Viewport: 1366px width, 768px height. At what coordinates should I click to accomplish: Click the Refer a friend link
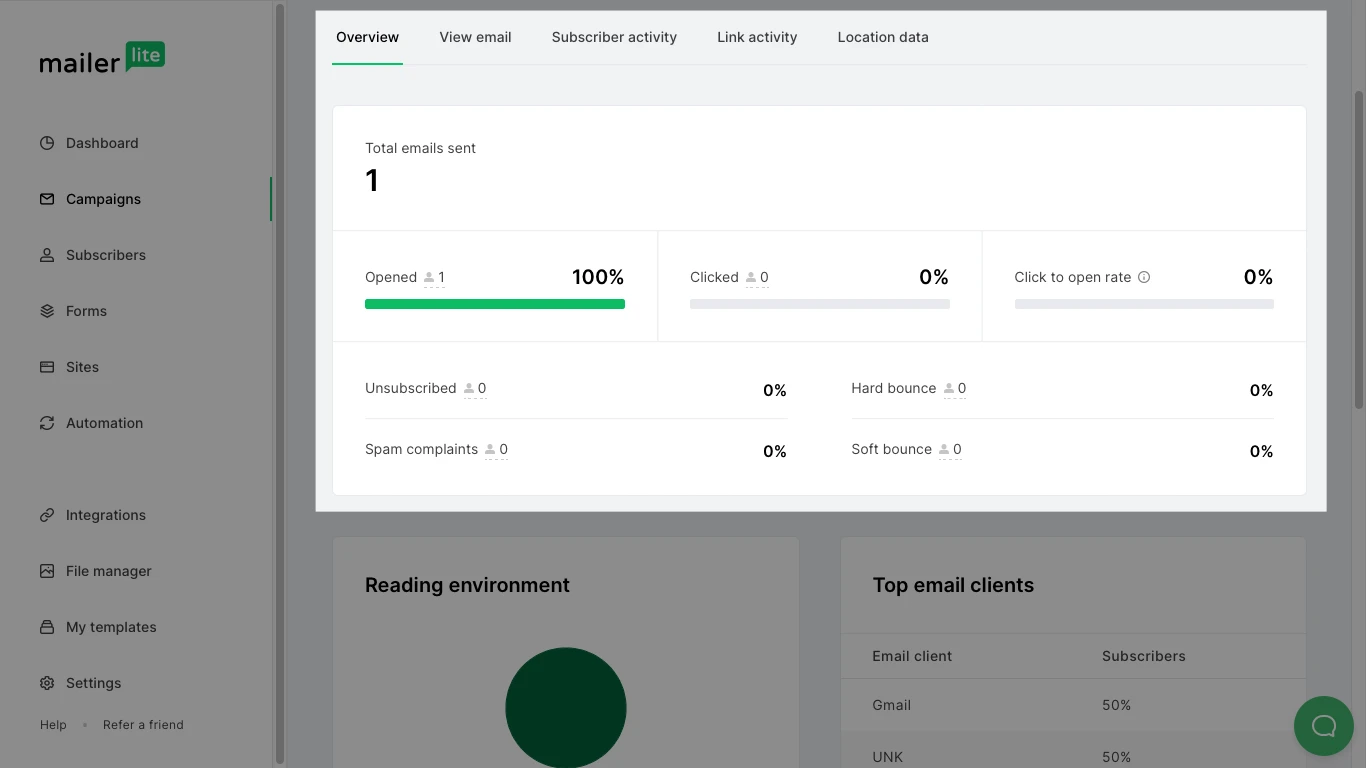[143, 725]
